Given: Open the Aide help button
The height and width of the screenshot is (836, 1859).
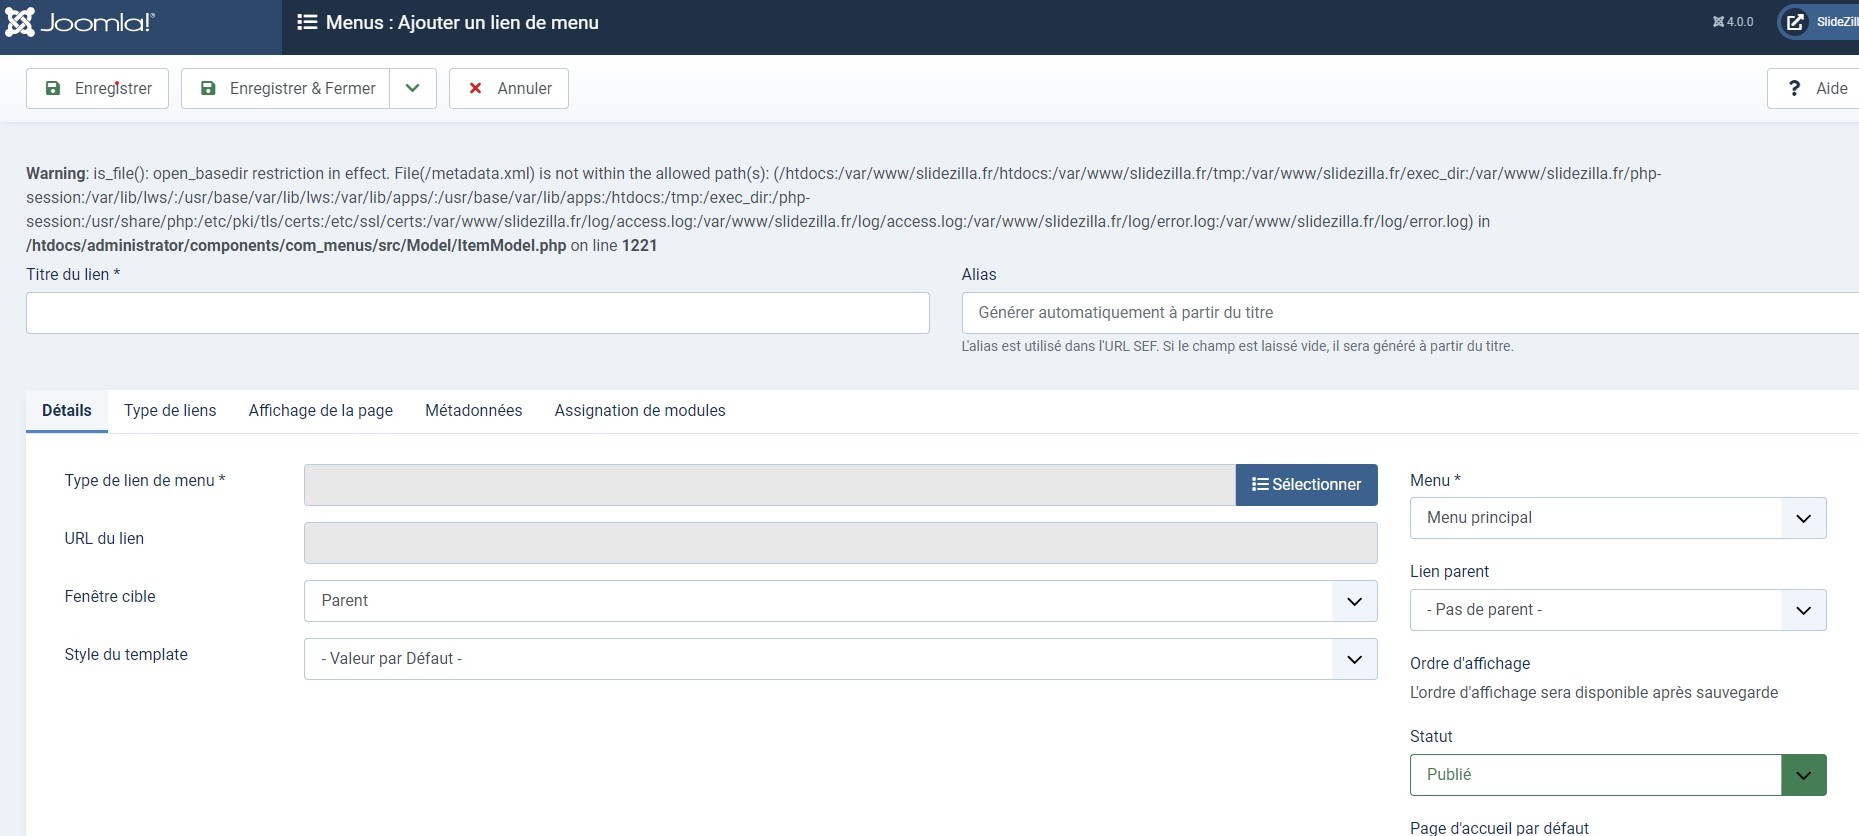Looking at the screenshot, I should point(1813,88).
